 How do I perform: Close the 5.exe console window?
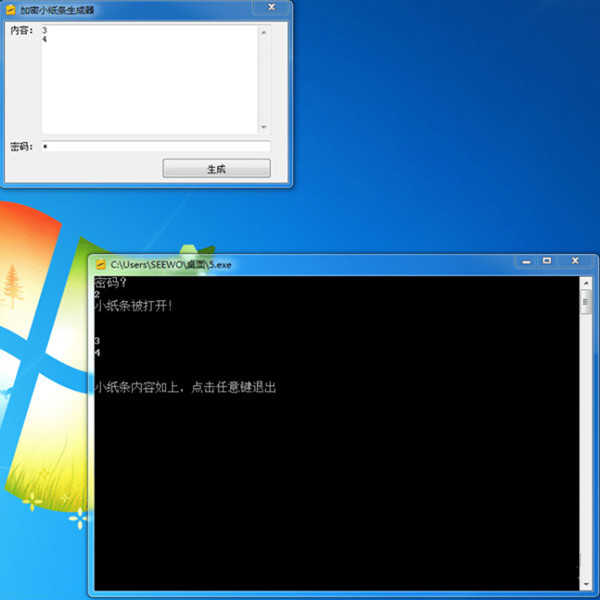click(575, 261)
